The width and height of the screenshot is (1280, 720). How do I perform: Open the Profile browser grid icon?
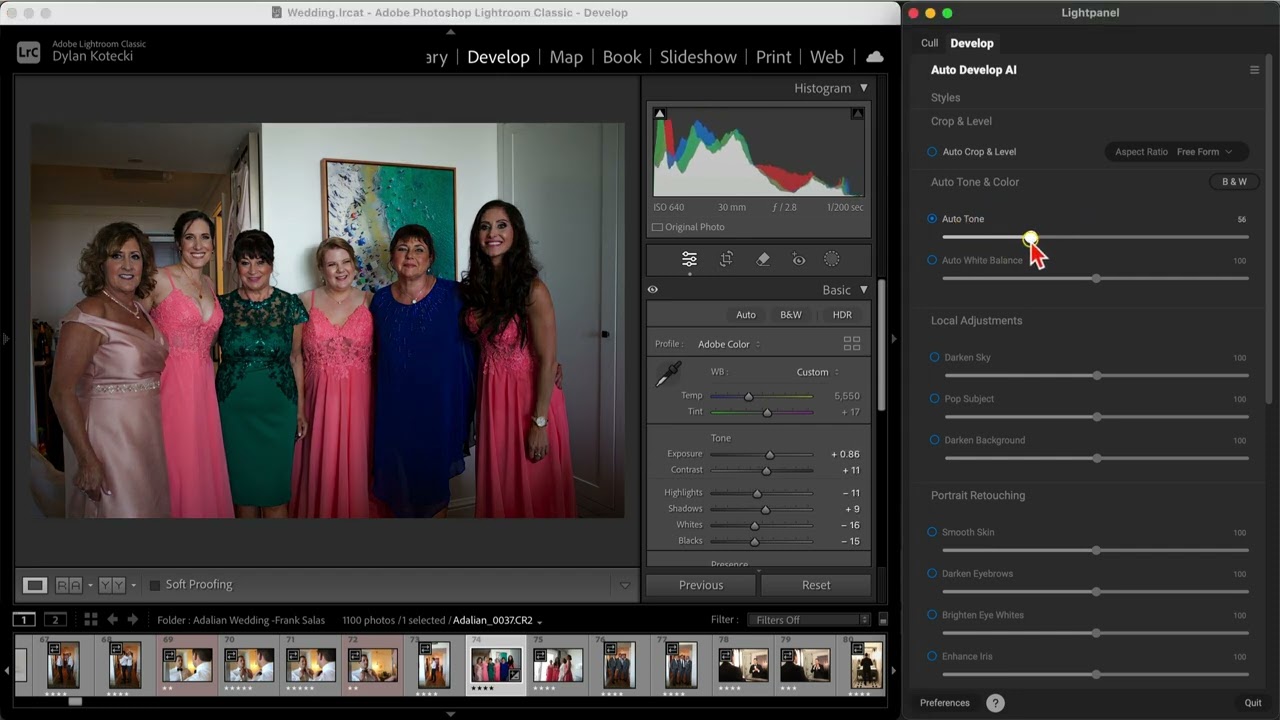[852, 343]
